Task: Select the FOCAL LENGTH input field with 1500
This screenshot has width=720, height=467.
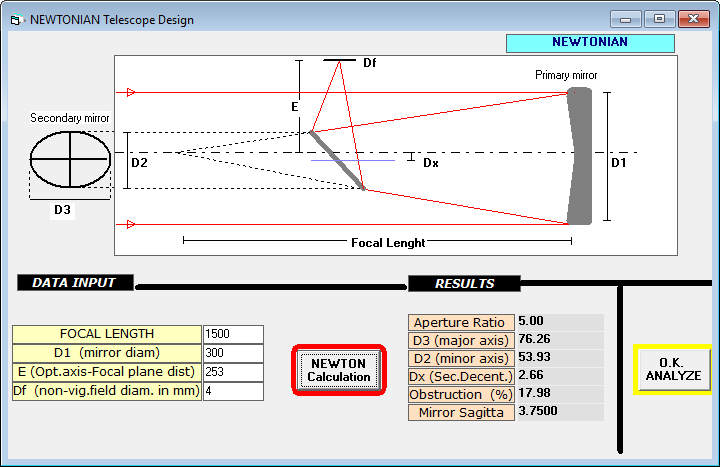Action: [x=233, y=334]
